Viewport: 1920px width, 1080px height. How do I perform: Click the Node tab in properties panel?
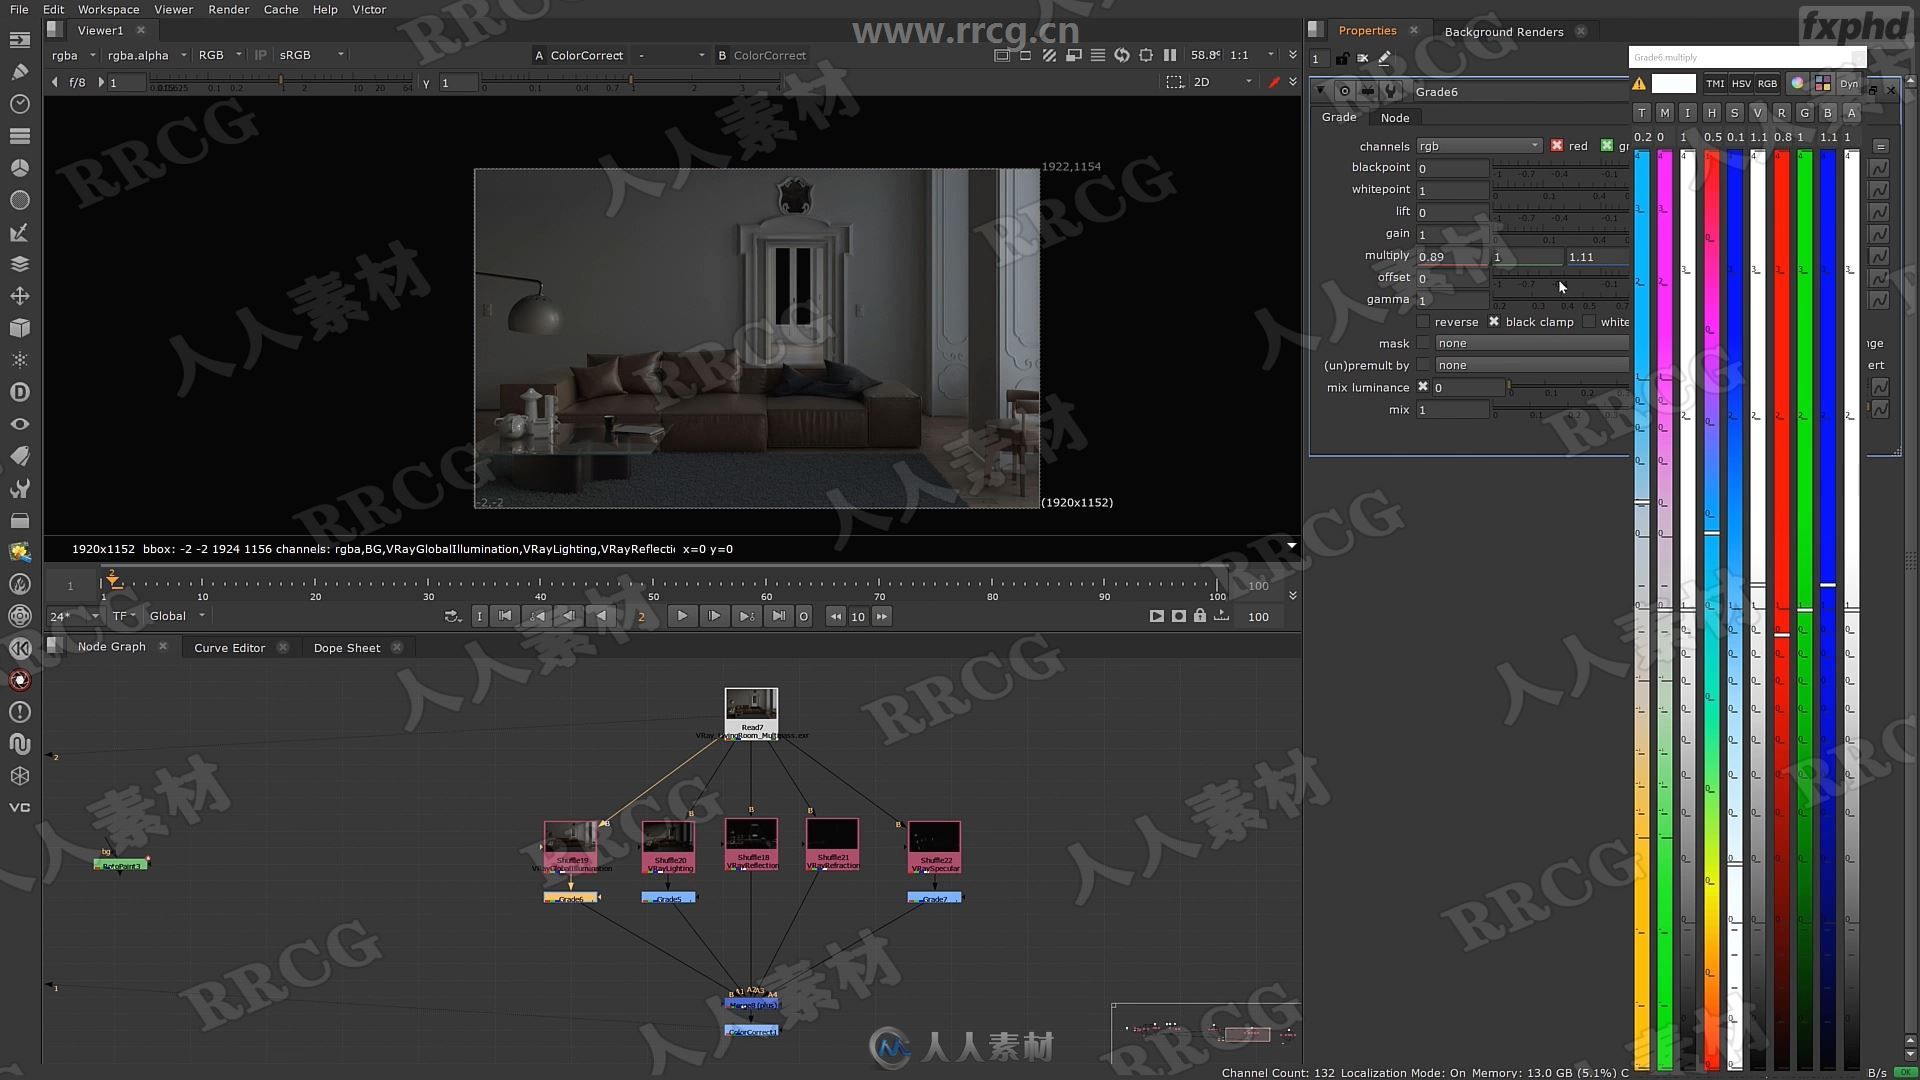click(1394, 117)
